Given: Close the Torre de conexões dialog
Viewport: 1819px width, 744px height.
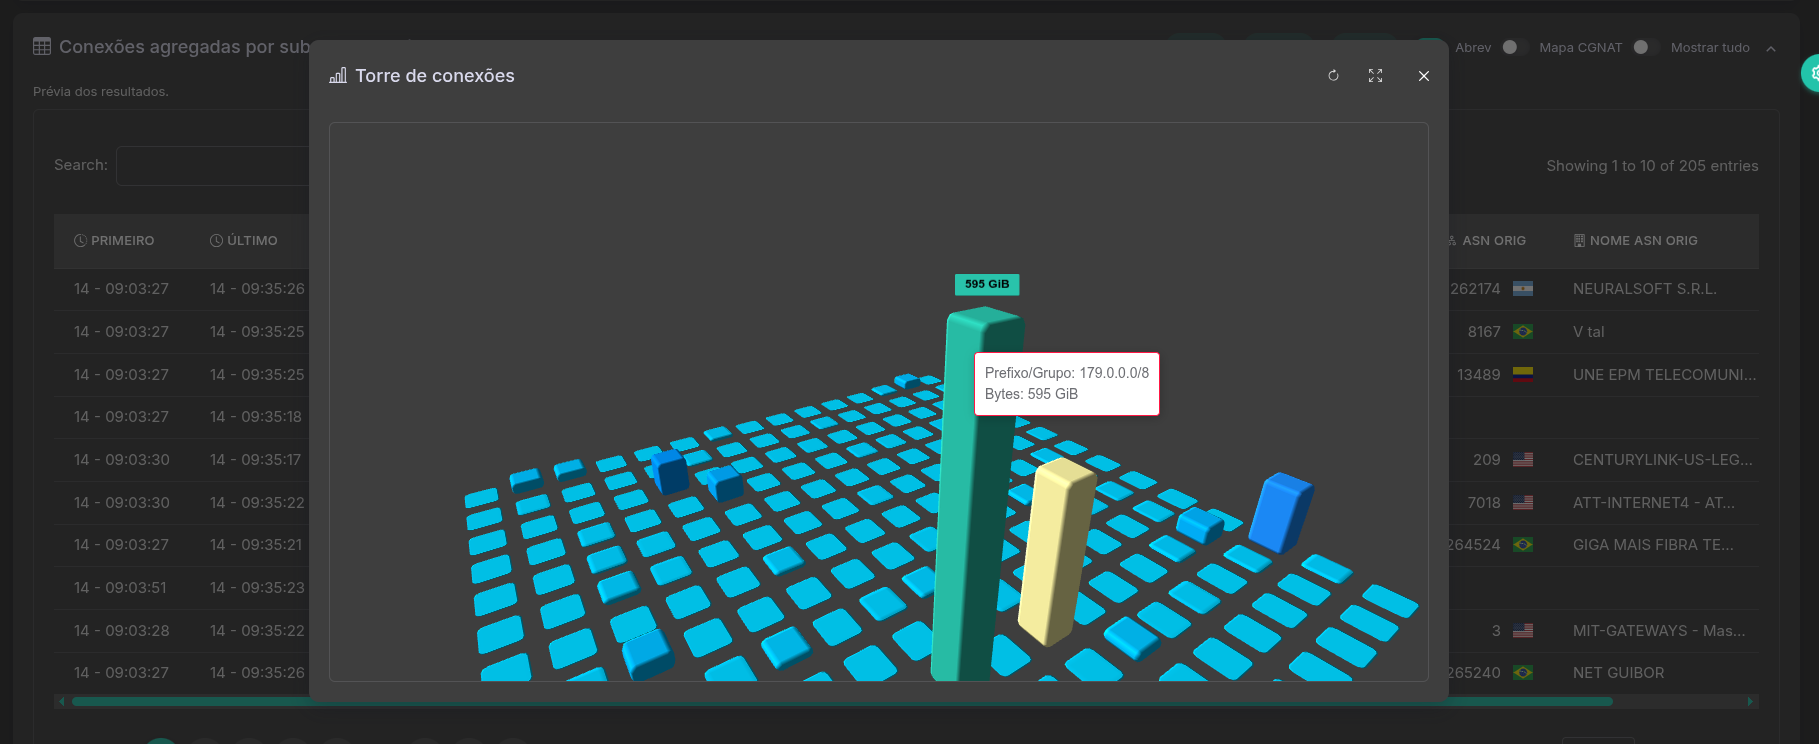Looking at the screenshot, I should (1423, 76).
